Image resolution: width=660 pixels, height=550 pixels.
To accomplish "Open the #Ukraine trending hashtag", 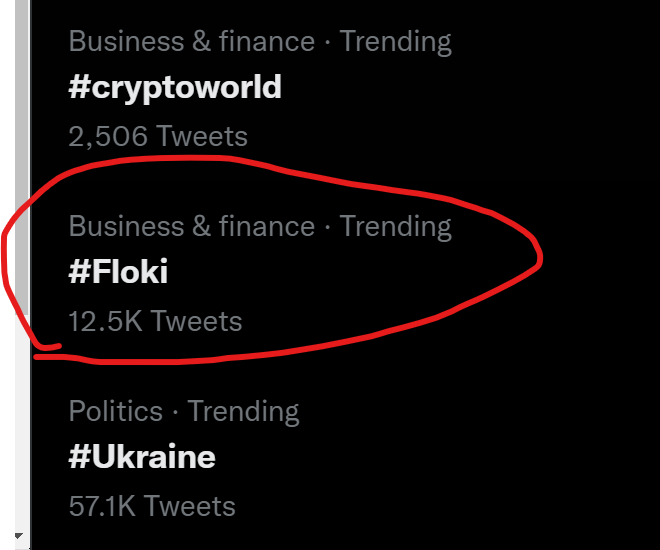I will pyautogui.click(x=142, y=458).
